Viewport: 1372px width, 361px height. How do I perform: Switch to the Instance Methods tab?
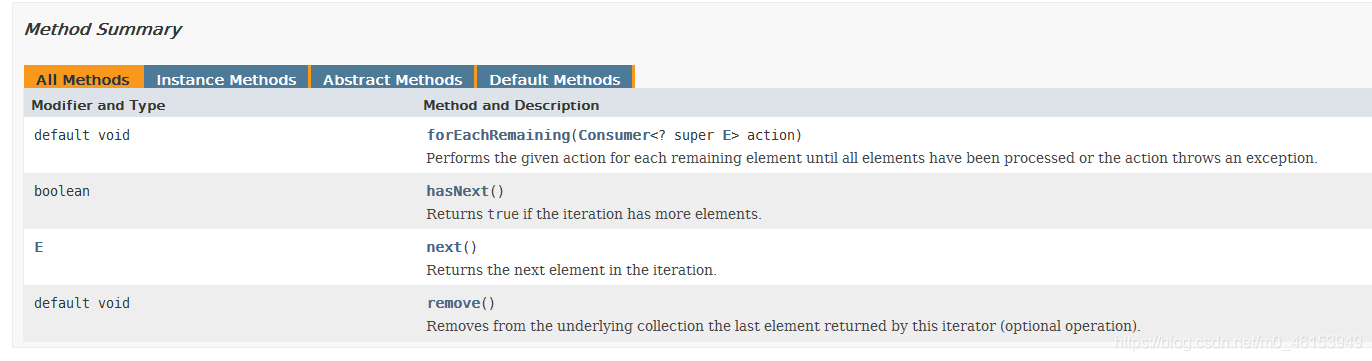point(226,79)
